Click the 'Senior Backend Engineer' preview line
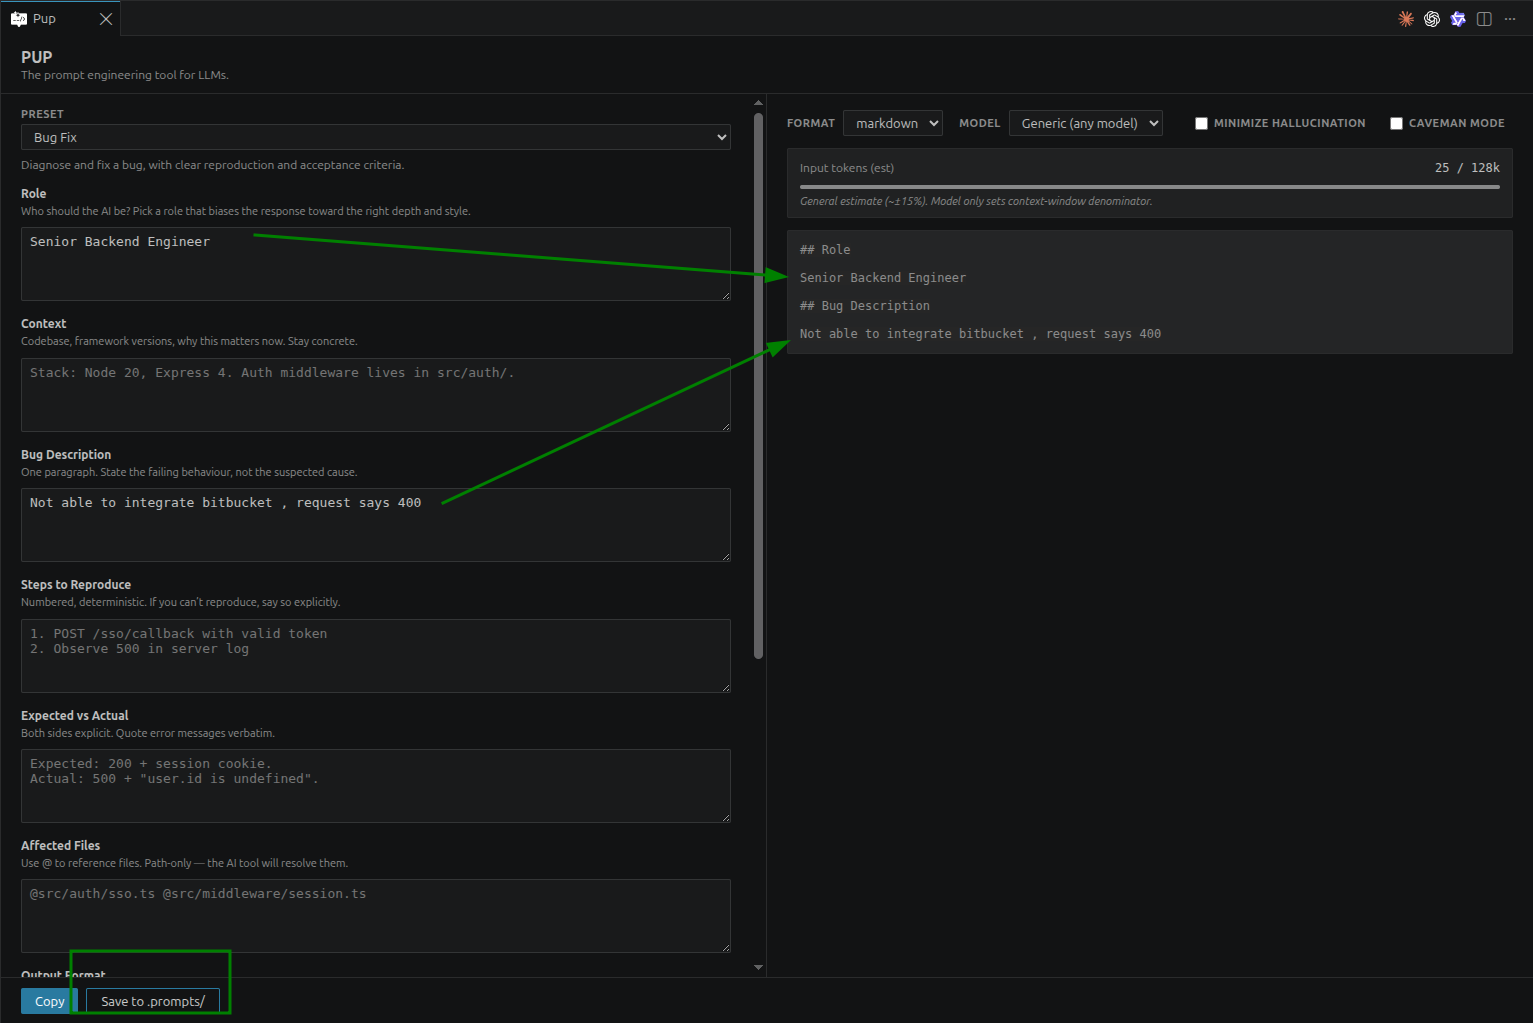 883,278
